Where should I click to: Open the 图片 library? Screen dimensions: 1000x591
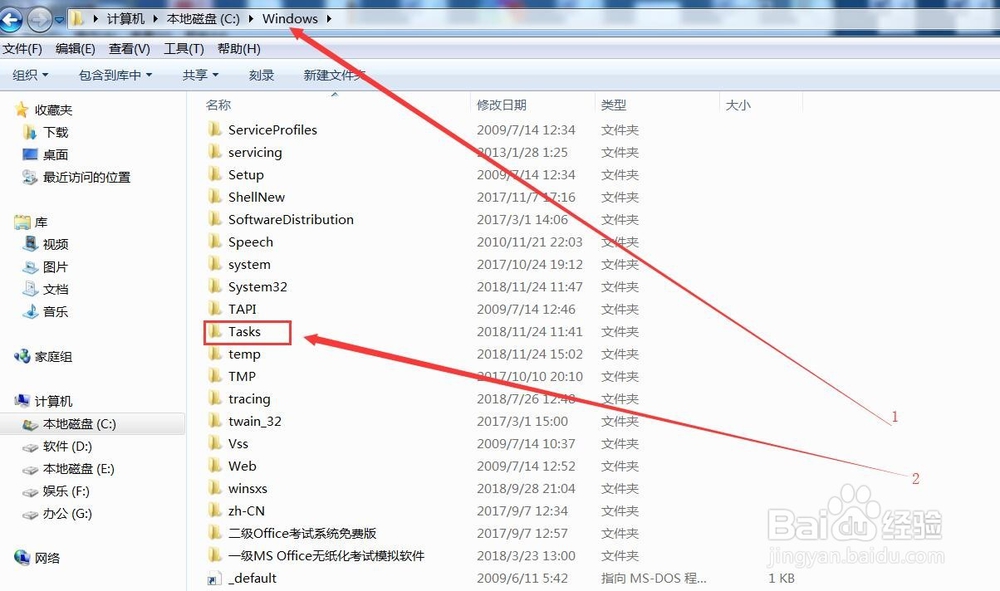pyautogui.click(x=55, y=266)
